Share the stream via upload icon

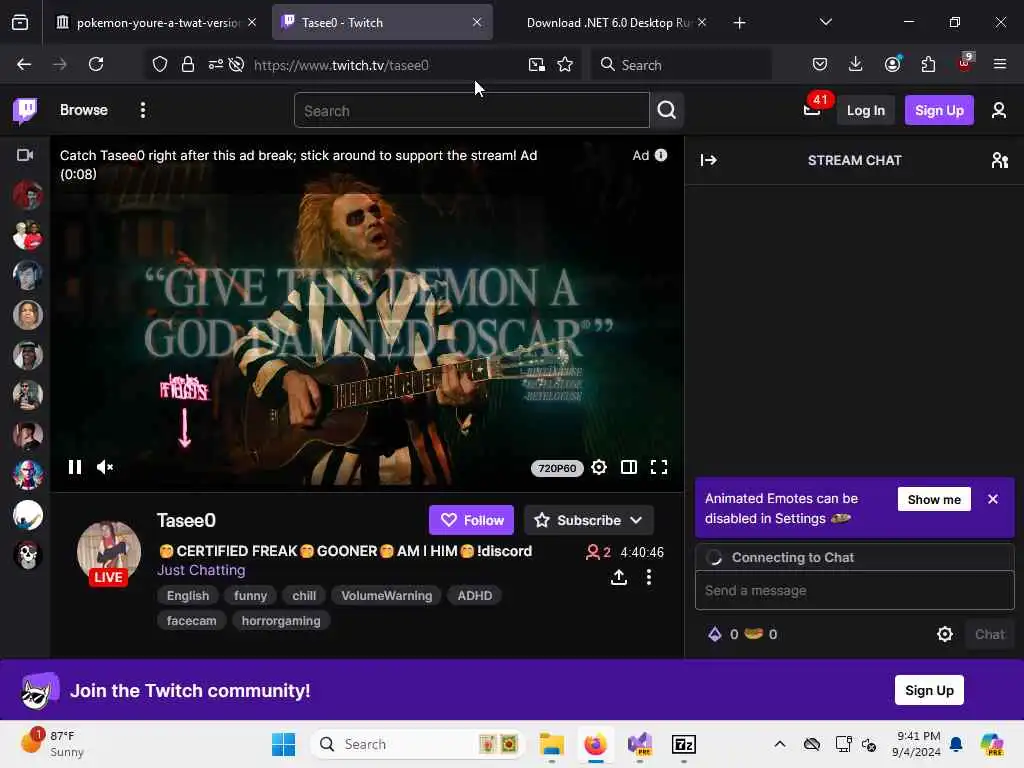pos(618,577)
